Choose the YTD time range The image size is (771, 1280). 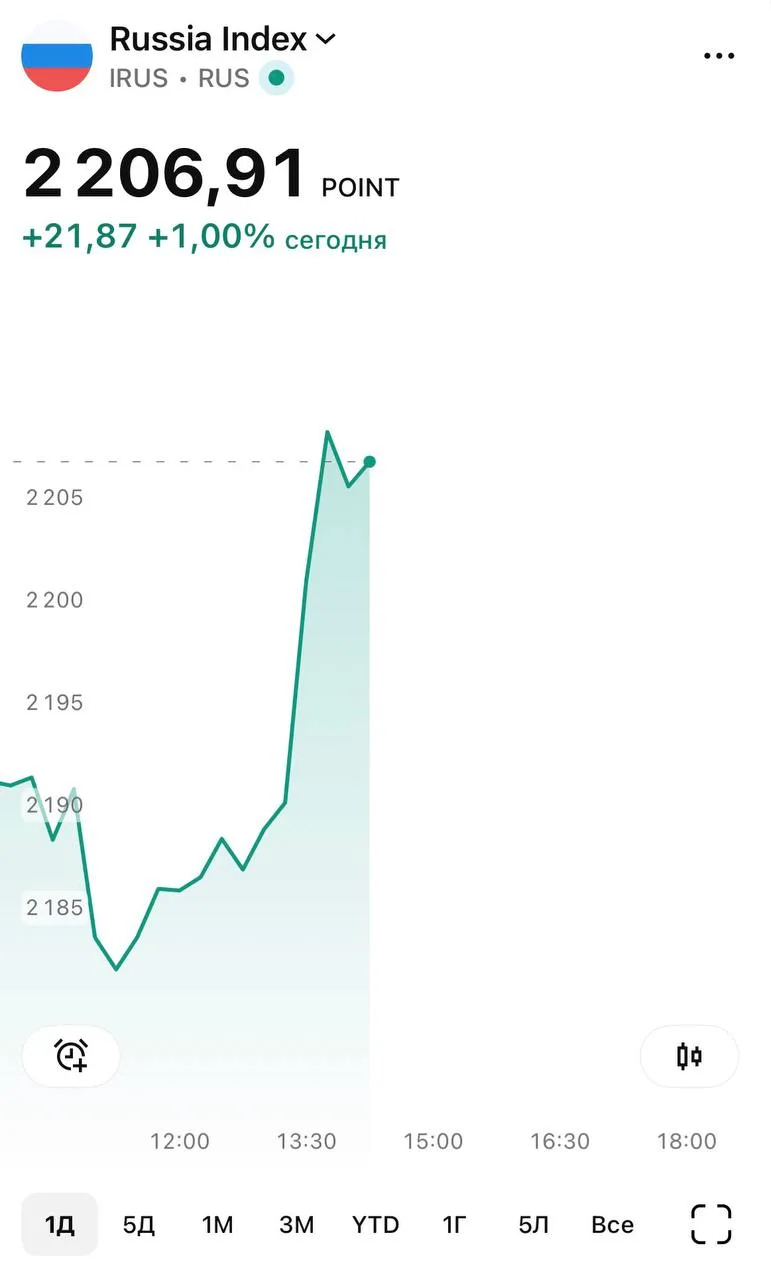(x=375, y=1225)
